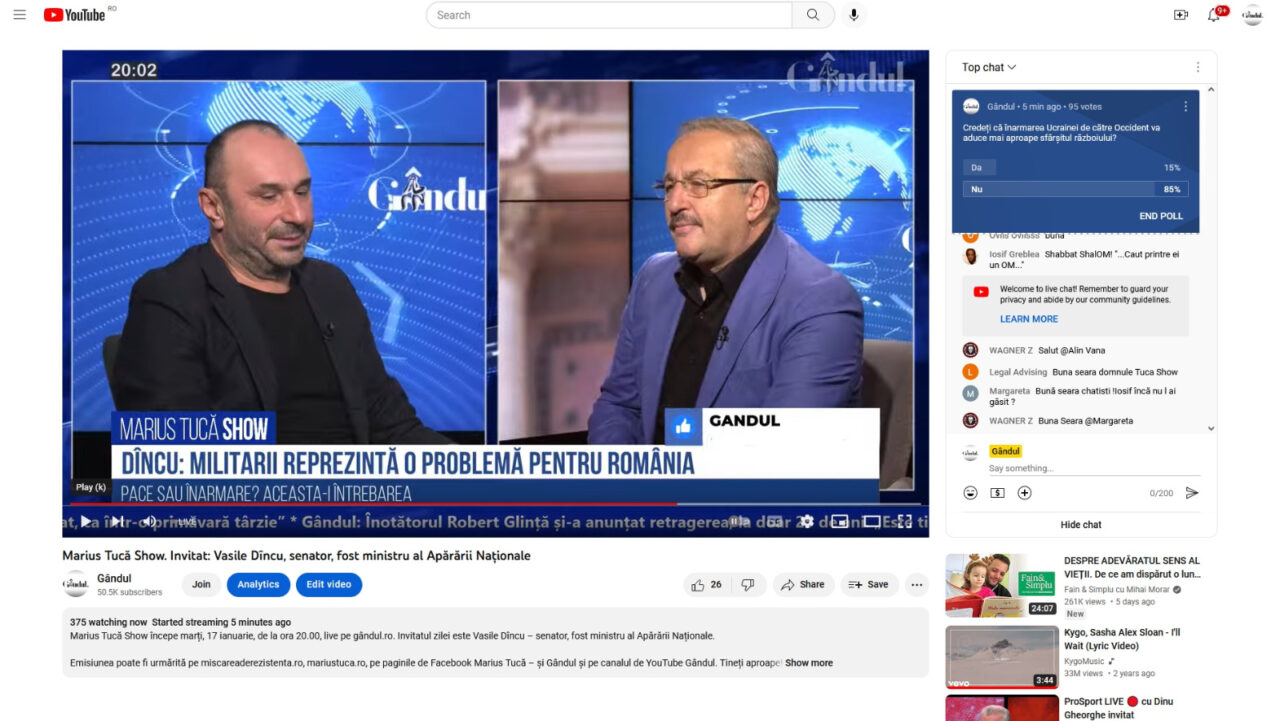The height and width of the screenshot is (721, 1280).
Task: Click WAGNER Z in Salut message
Action: tap(1011, 350)
